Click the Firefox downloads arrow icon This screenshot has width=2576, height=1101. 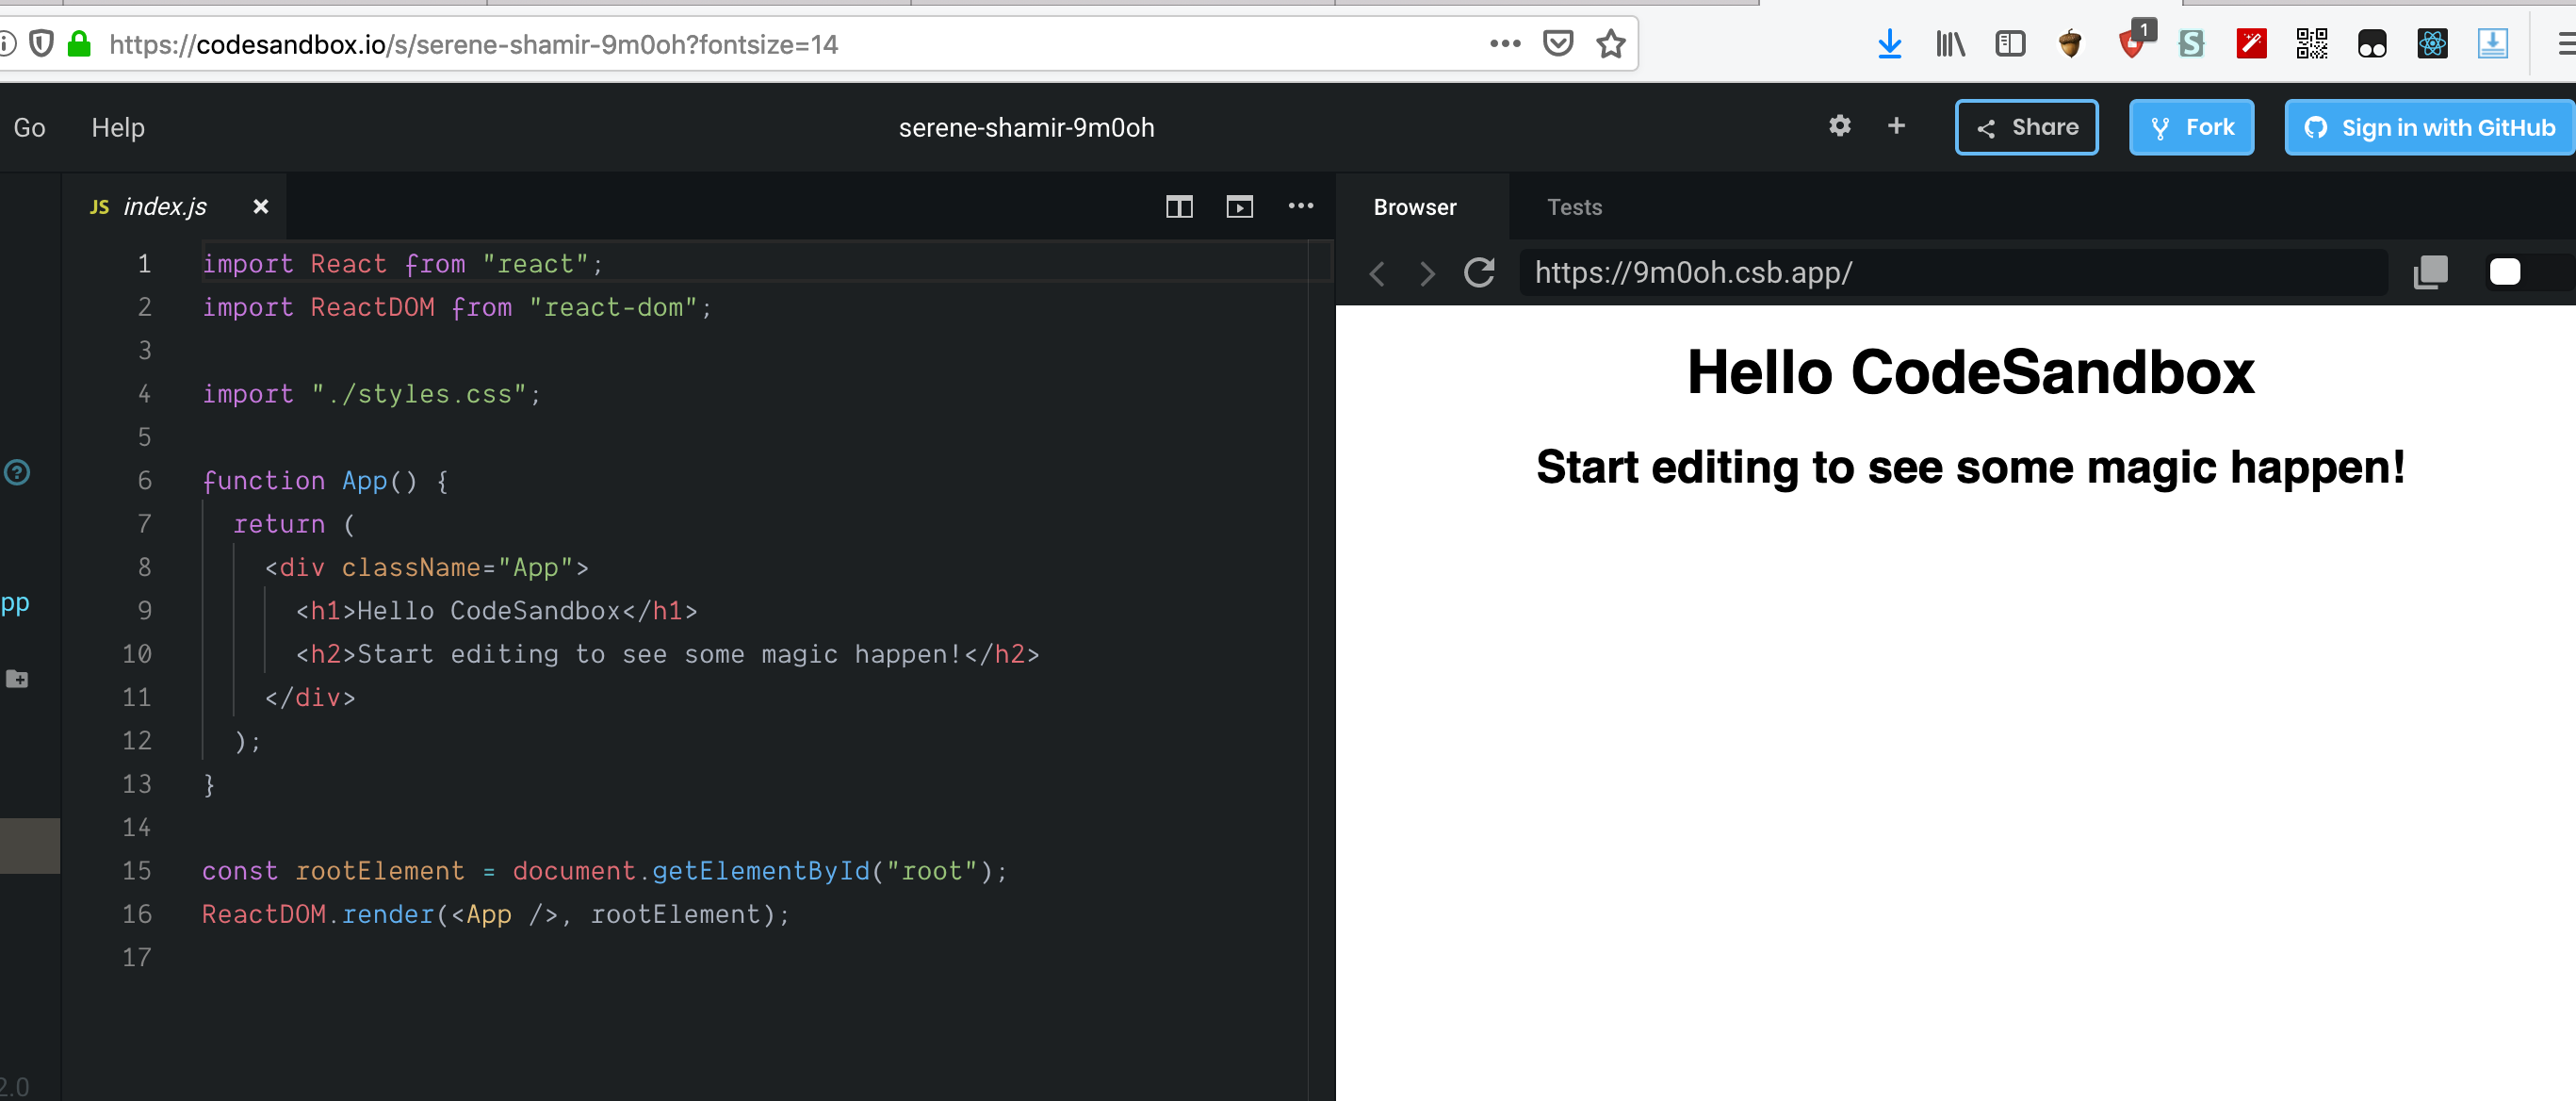click(1889, 44)
